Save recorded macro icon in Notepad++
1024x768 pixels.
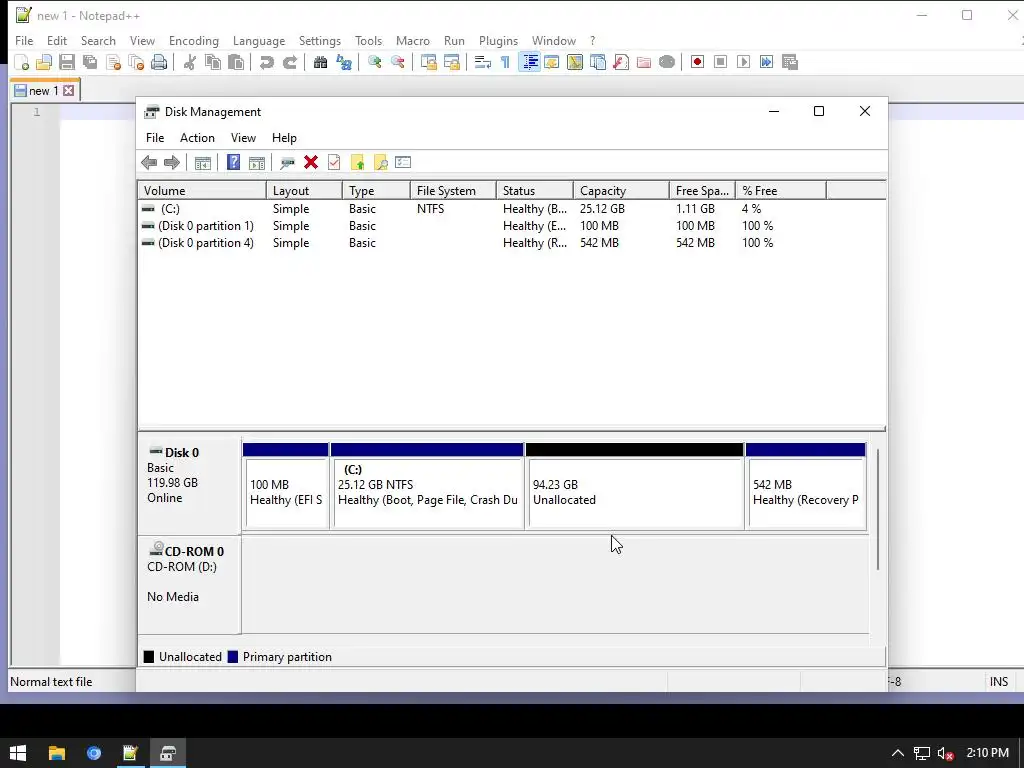click(x=790, y=62)
